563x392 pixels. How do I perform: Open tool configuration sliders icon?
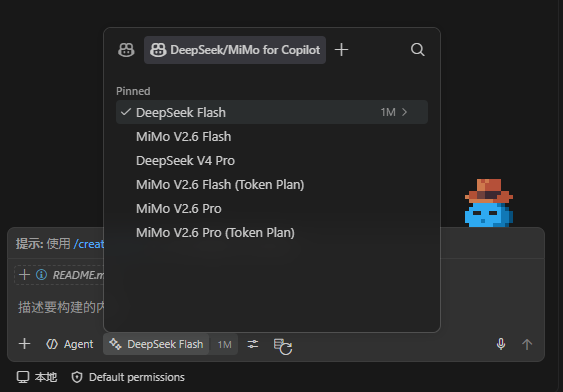(253, 344)
